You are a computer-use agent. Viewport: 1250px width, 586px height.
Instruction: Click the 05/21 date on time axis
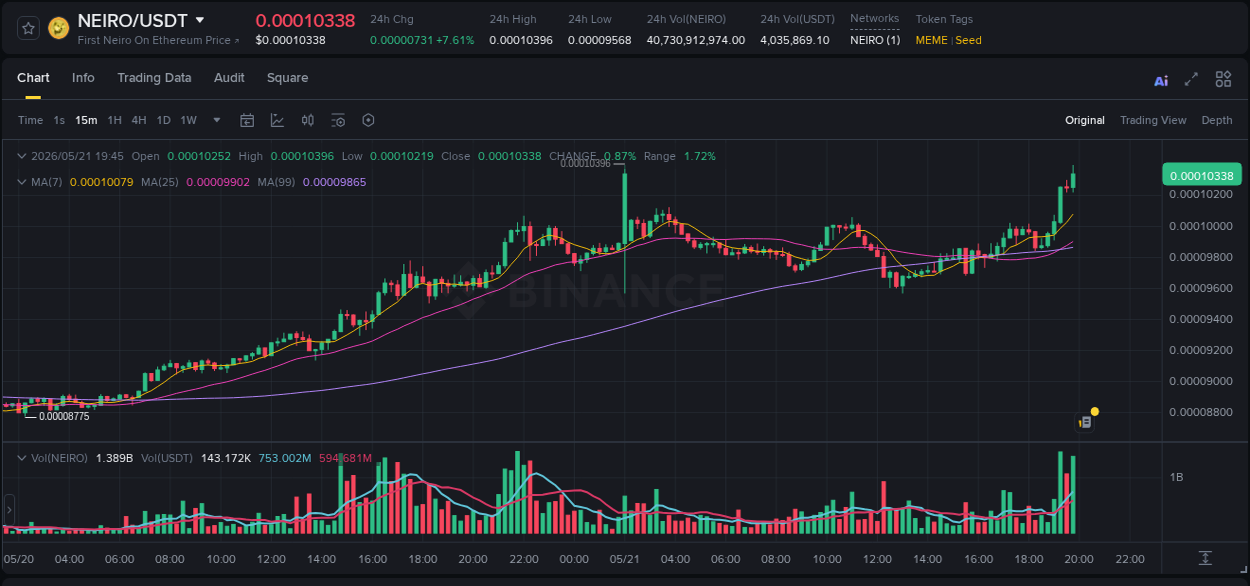click(624, 558)
